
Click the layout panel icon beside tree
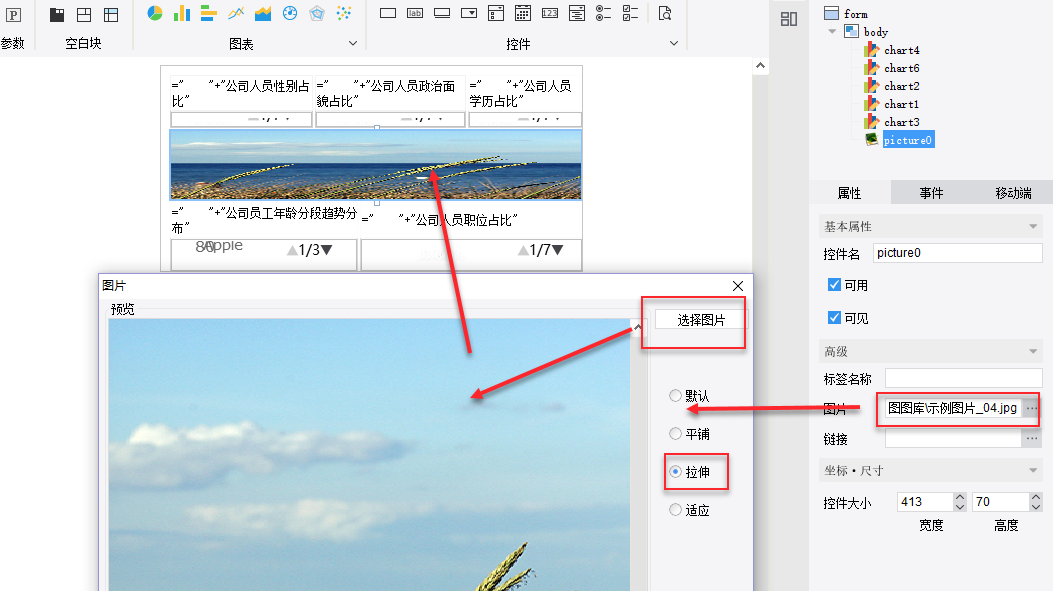(789, 19)
